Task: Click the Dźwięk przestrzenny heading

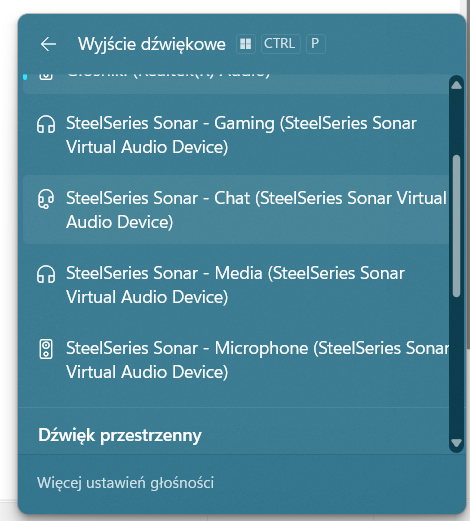Action: (120, 435)
